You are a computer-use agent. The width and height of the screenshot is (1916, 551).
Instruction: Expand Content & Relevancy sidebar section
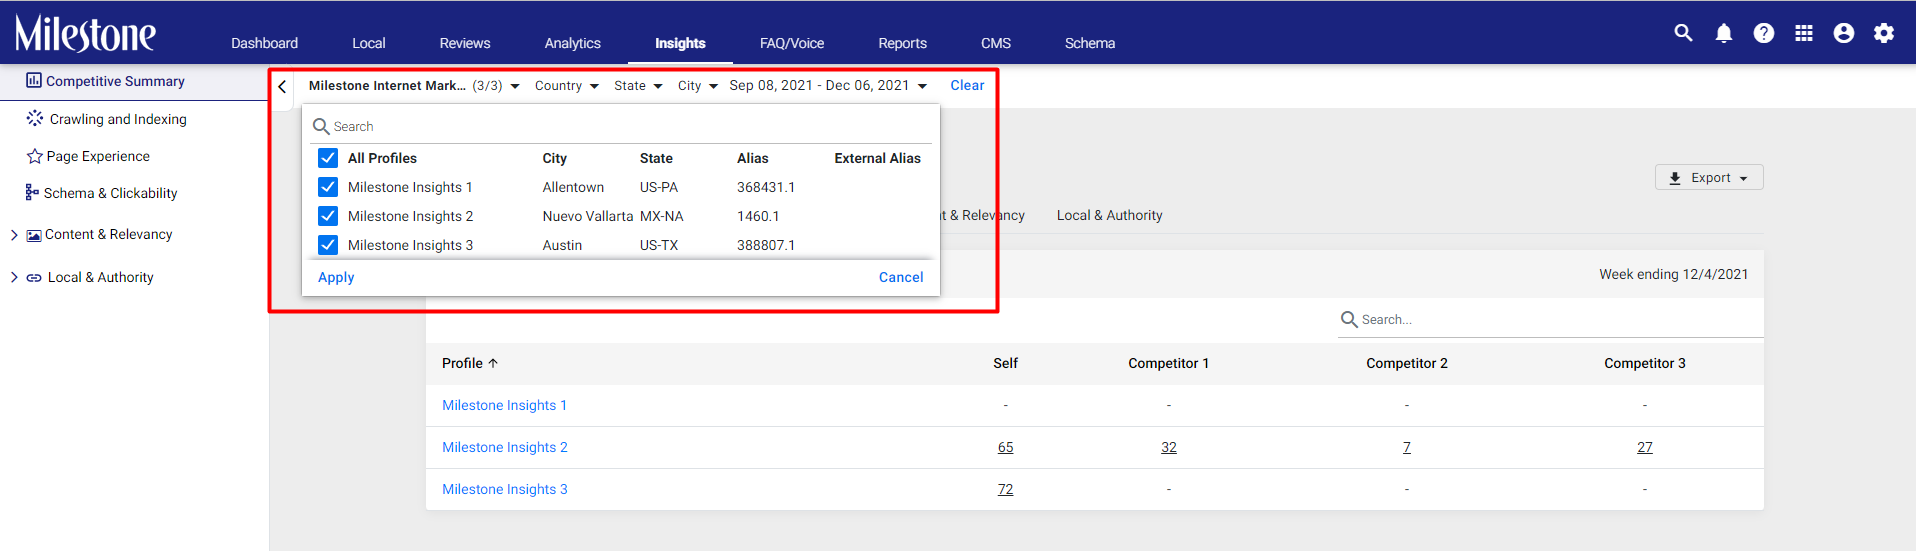click(x=14, y=235)
